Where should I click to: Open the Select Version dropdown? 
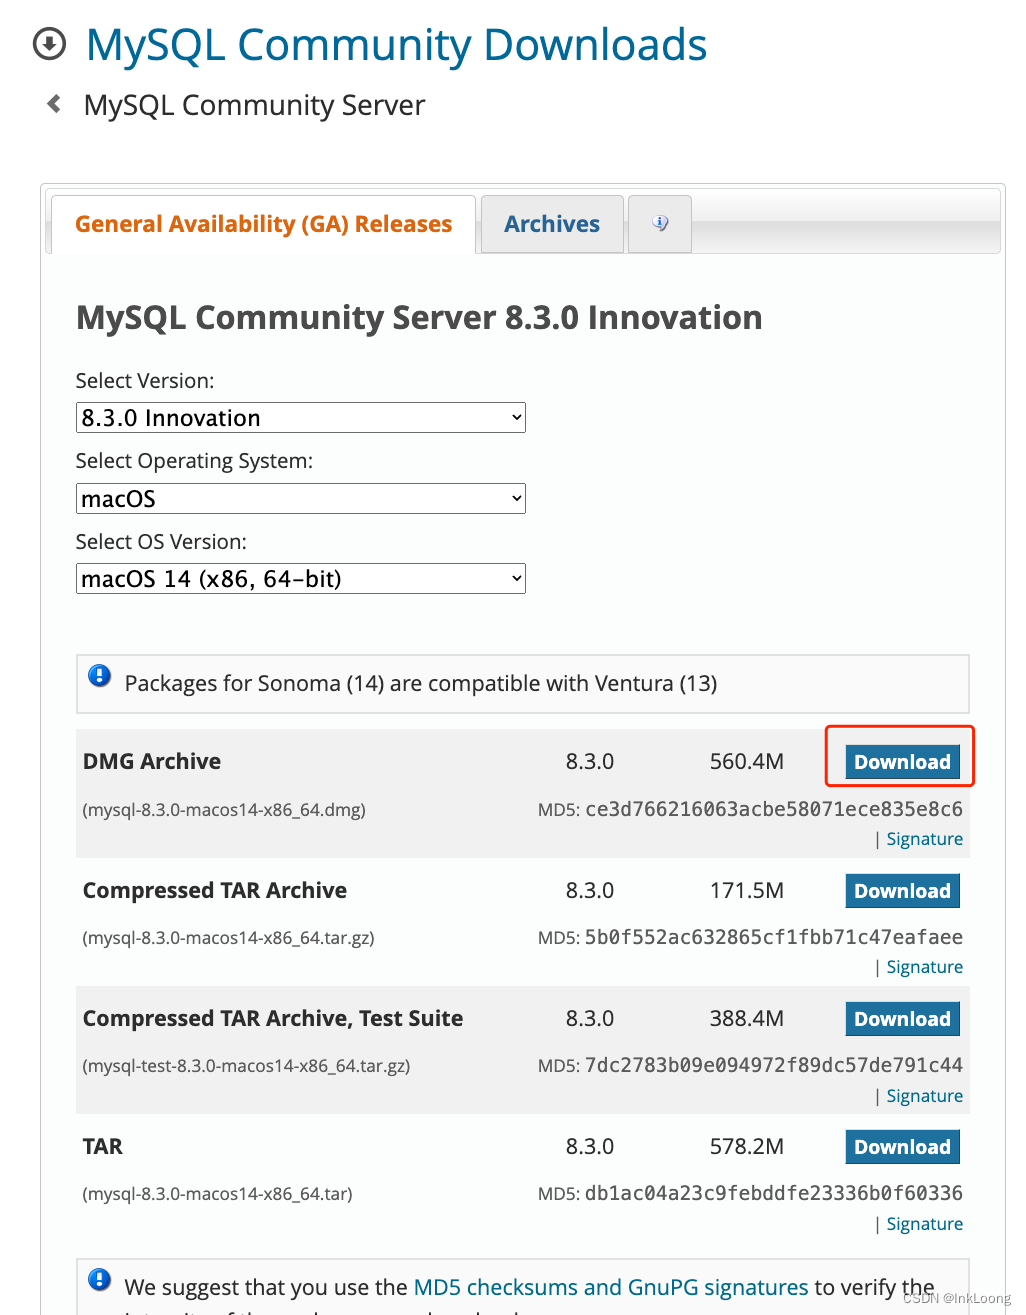pos(301,418)
